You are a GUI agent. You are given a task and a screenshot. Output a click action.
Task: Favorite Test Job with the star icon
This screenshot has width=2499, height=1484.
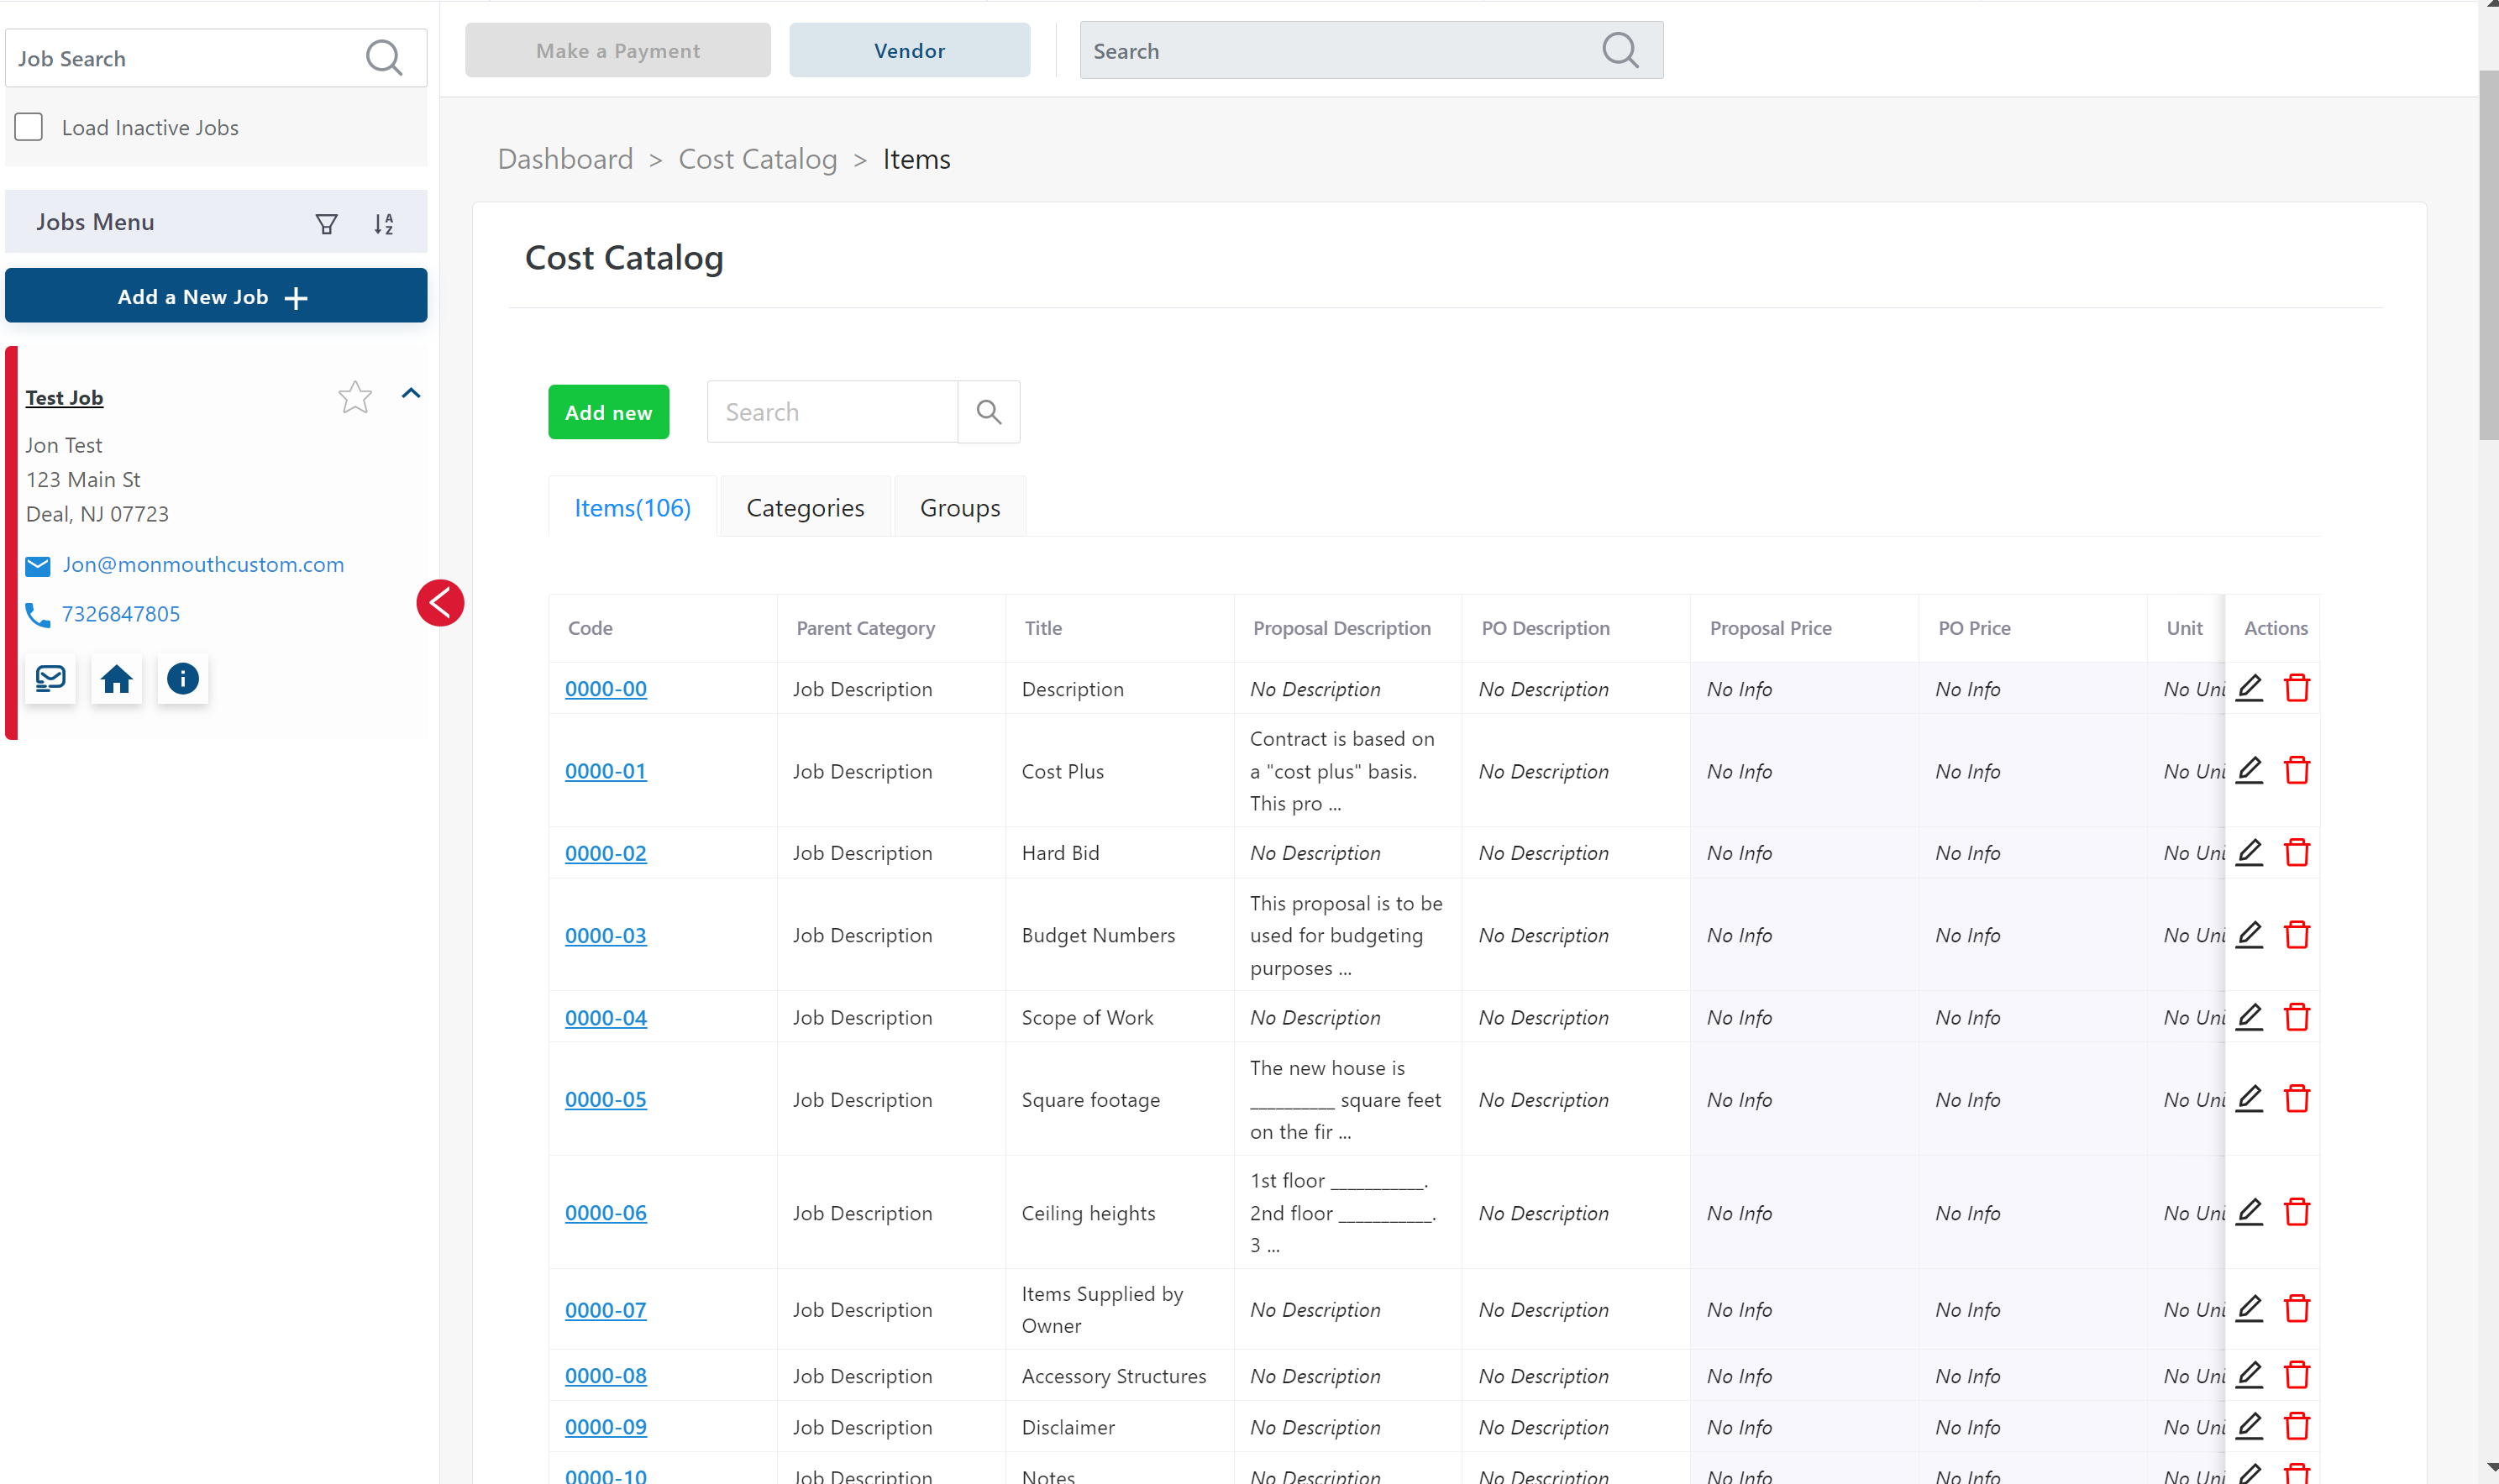(x=355, y=397)
